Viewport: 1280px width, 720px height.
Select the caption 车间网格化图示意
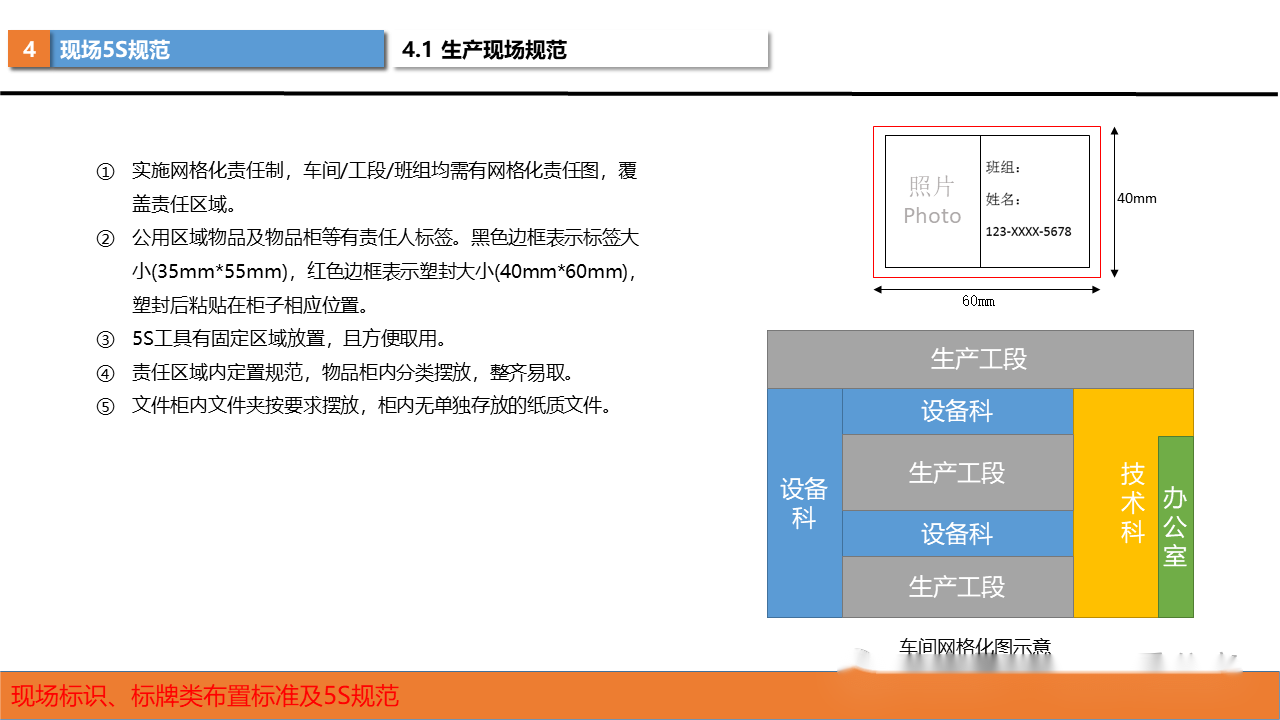pos(975,647)
